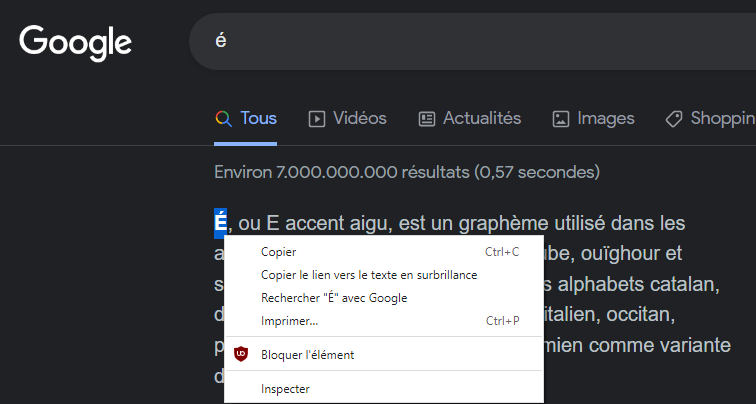Click the multicolor search icon beside Tous
Image resolution: width=756 pixels, height=404 pixels.
[x=224, y=119]
